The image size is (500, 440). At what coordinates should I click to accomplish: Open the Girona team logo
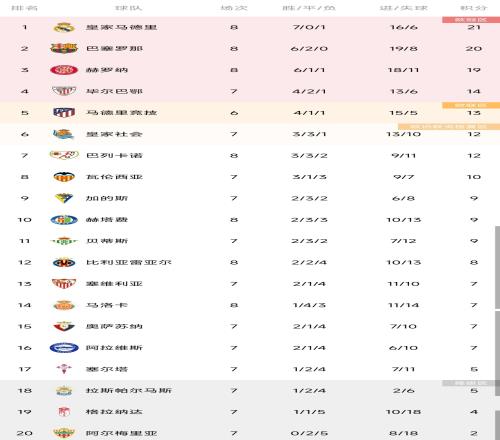64,70
